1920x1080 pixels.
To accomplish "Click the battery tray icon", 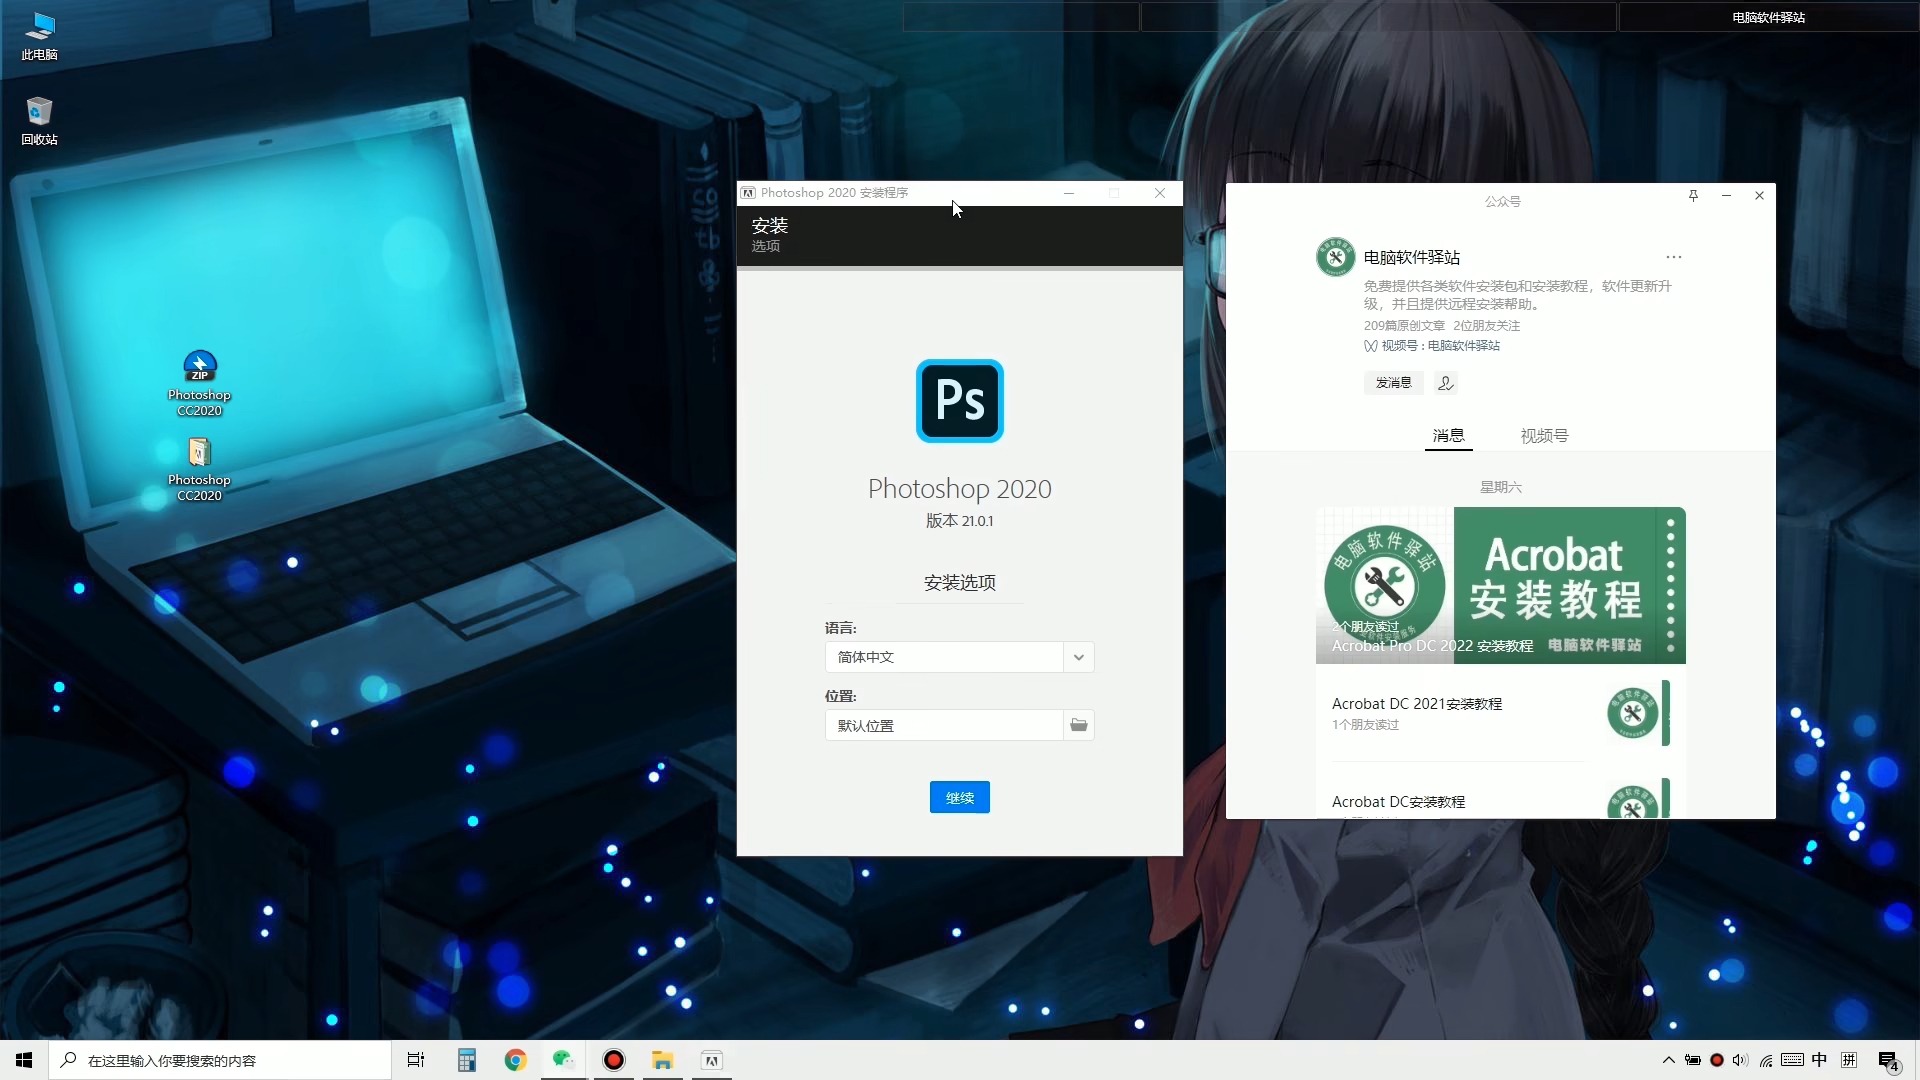I will (1692, 1060).
